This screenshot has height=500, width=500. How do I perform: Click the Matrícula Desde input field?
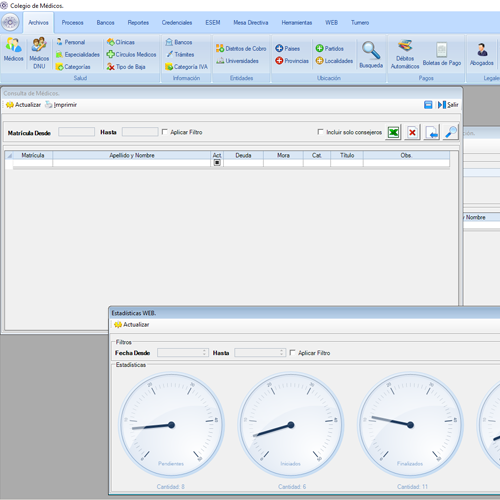click(x=76, y=132)
